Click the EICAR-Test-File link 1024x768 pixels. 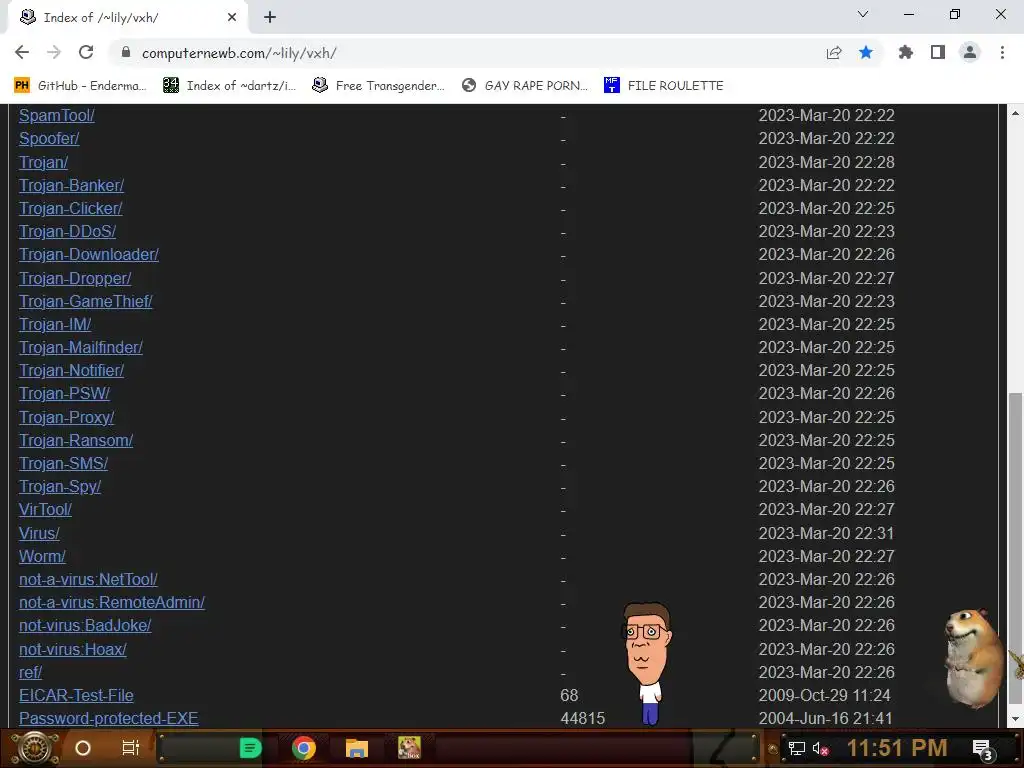(x=76, y=696)
